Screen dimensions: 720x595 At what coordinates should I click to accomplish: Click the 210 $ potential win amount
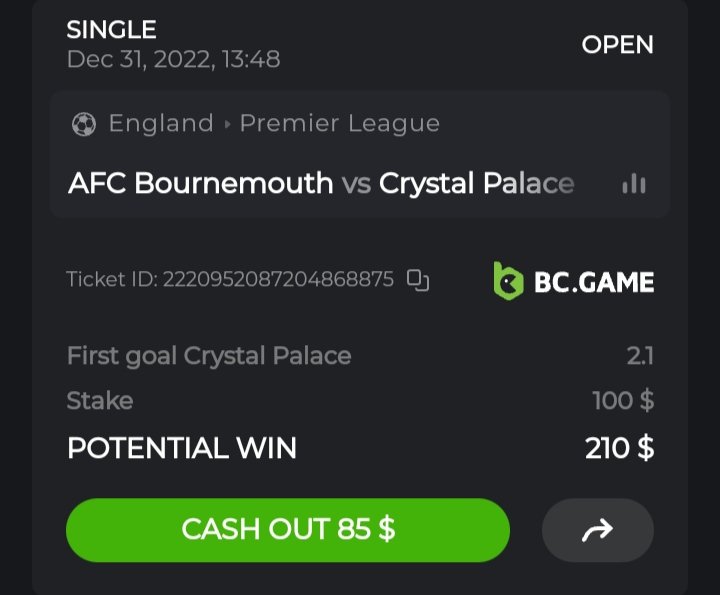[x=619, y=448]
